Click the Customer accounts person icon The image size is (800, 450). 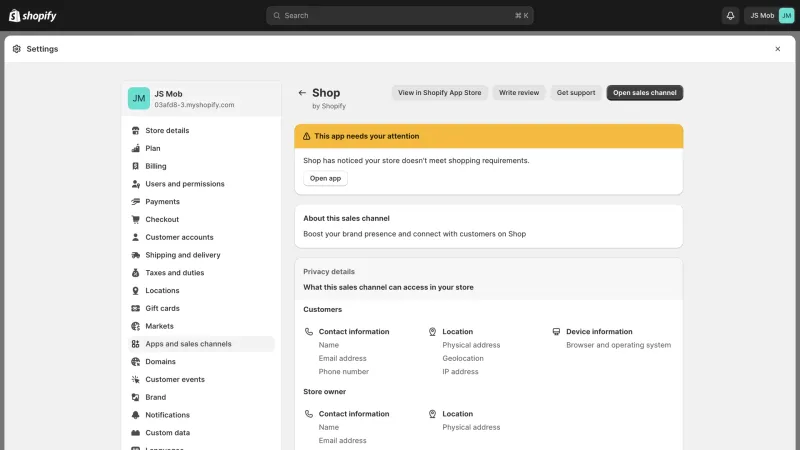(135, 237)
